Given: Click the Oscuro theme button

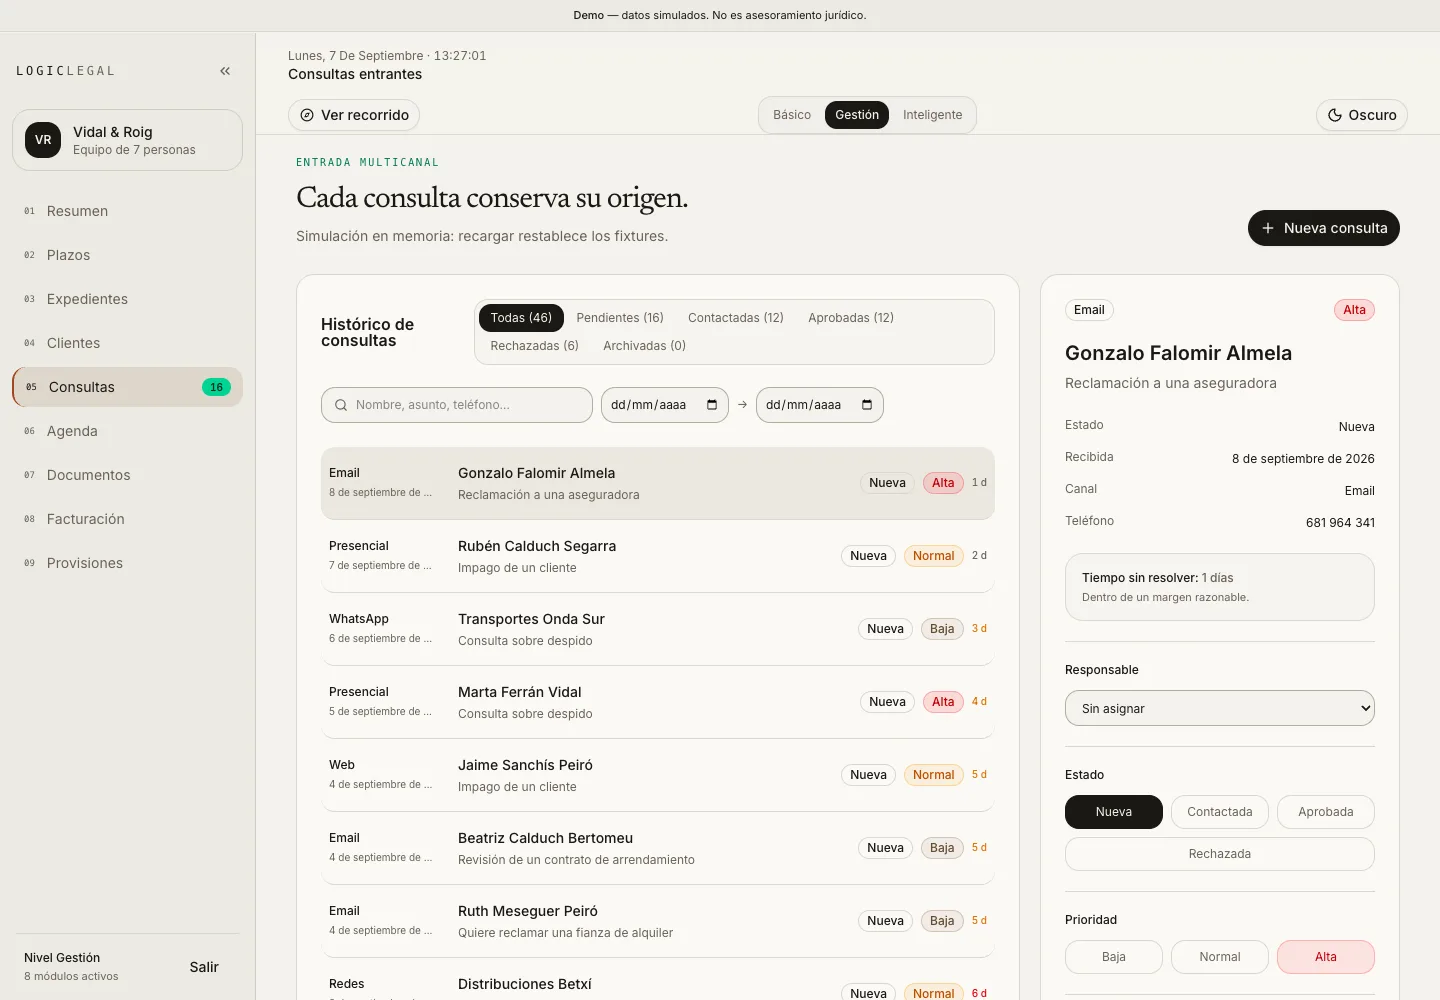Looking at the screenshot, I should click(1362, 115).
